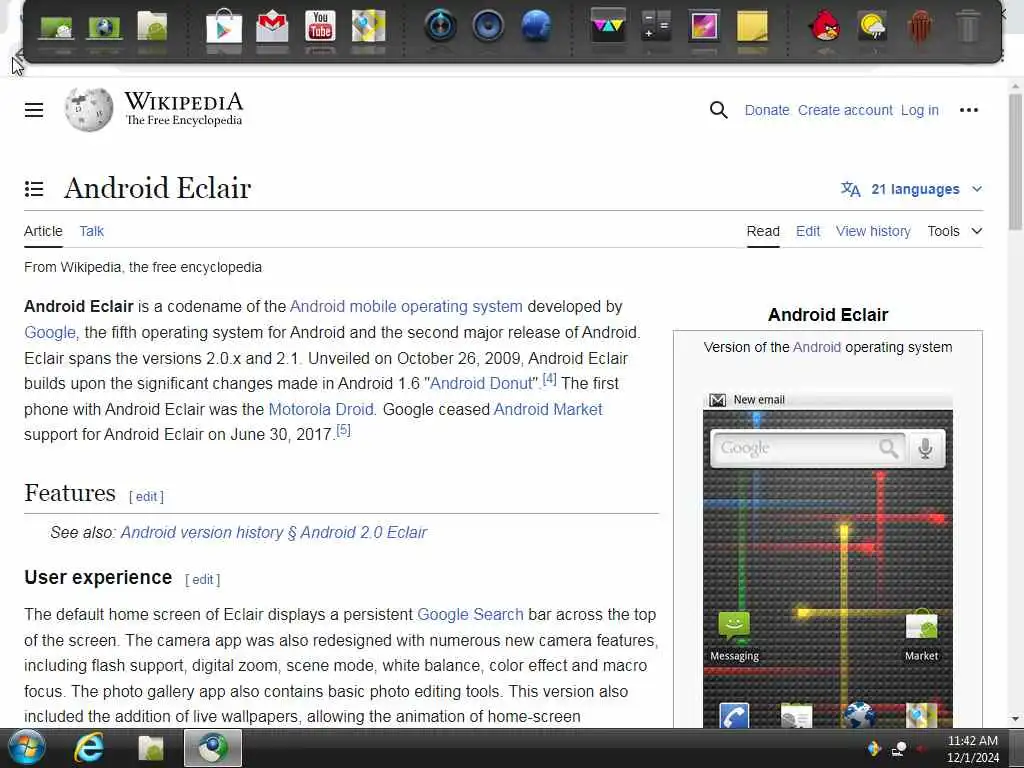Open the personal tools ellipsis menu

click(969, 110)
